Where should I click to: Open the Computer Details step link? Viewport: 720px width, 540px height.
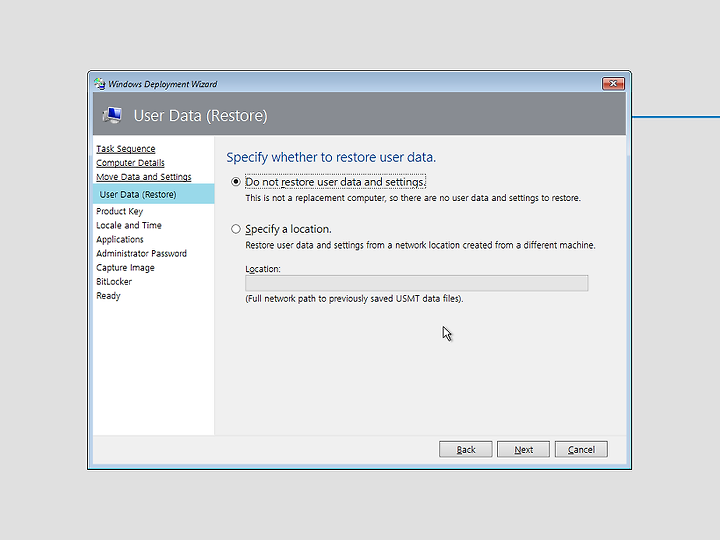(130, 163)
